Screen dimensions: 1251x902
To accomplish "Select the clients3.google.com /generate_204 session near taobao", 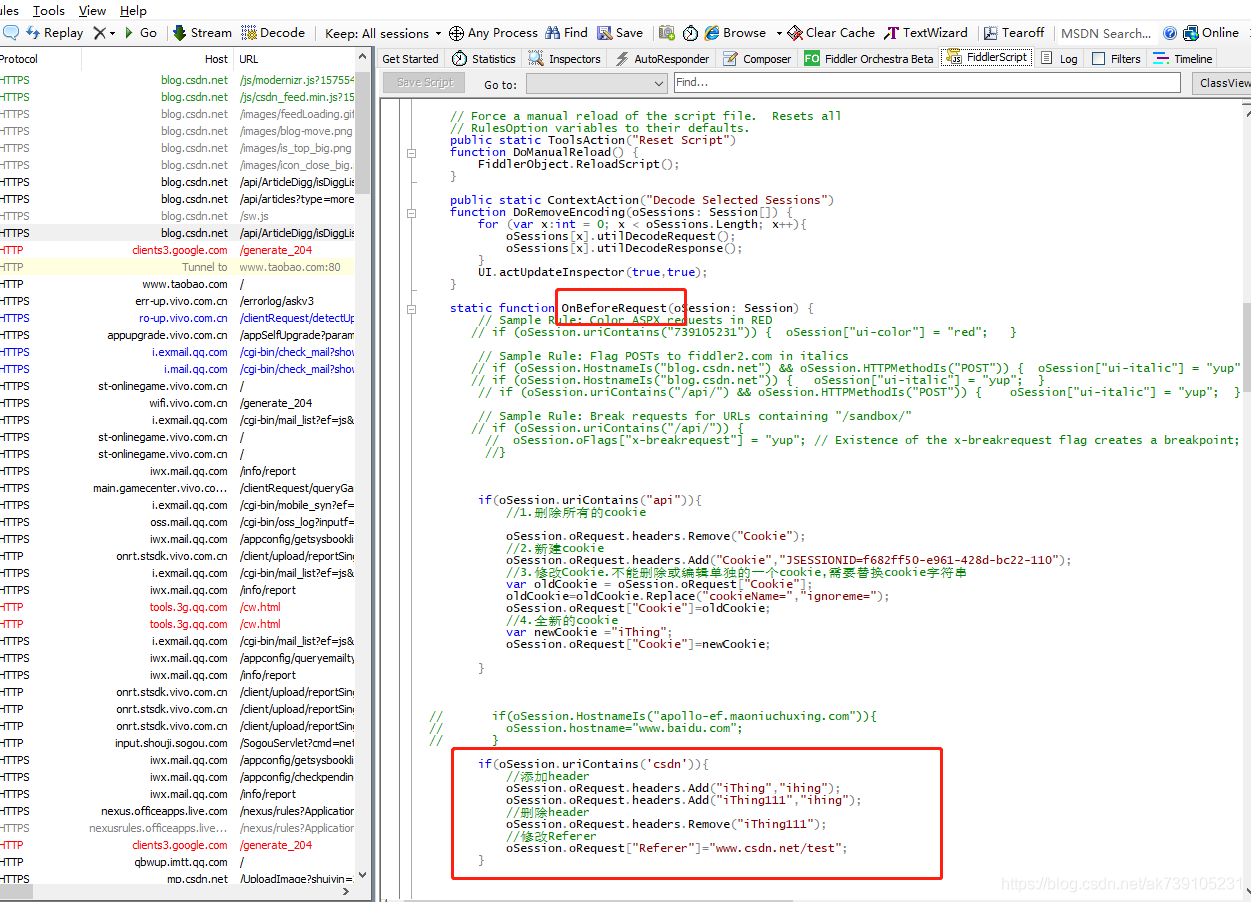I will (178, 250).
